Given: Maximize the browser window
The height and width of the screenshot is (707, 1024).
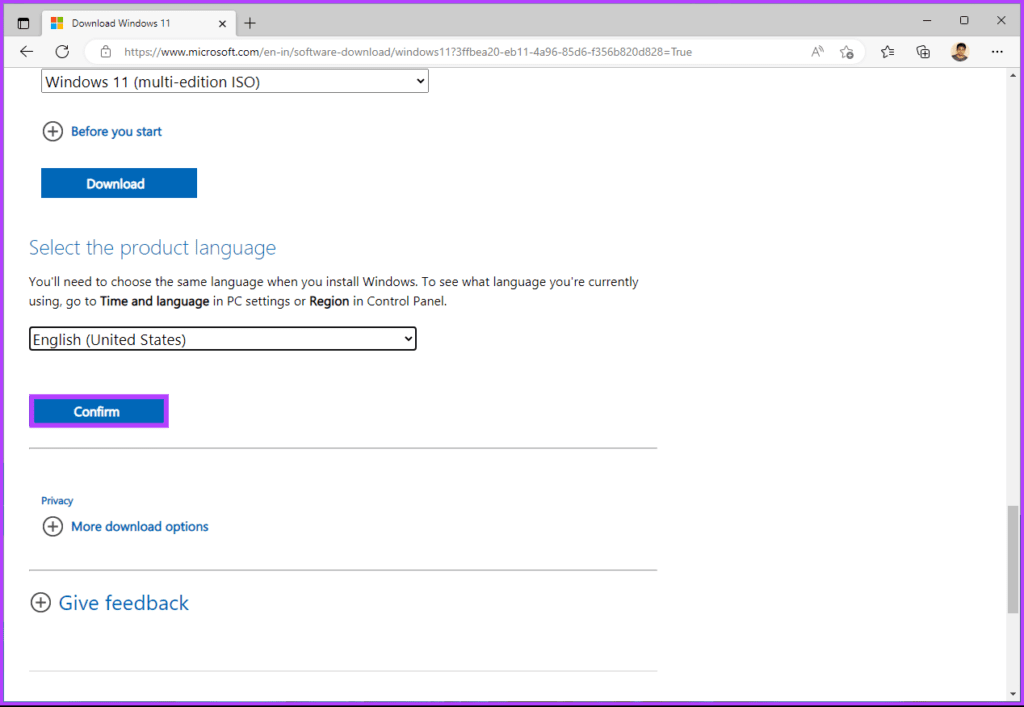Looking at the screenshot, I should [x=964, y=21].
